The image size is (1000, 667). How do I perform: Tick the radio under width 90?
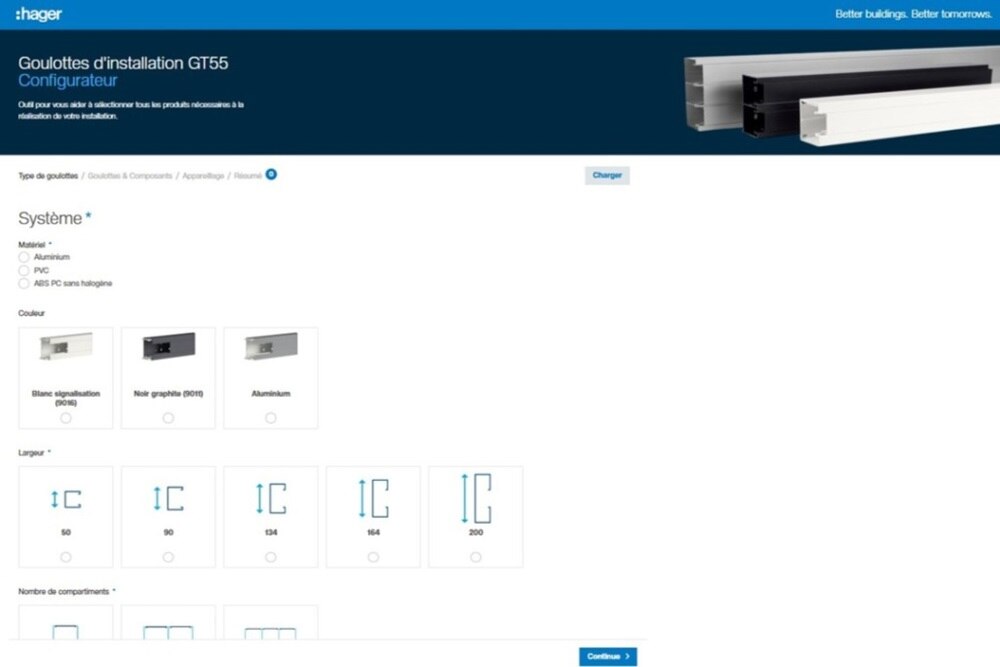coord(168,557)
